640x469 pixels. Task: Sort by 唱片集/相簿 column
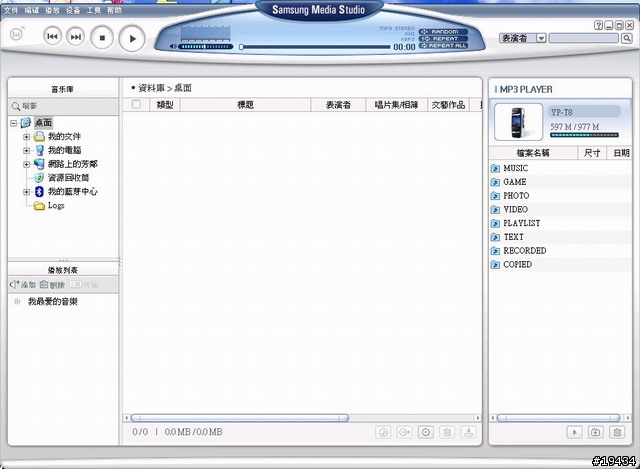[396, 105]
